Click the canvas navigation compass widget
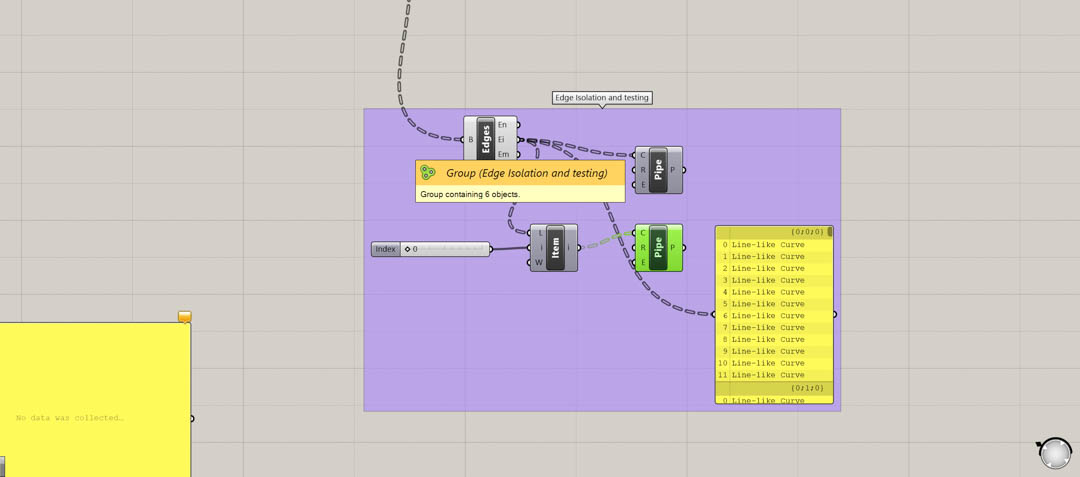 (x=1054, y=453)
